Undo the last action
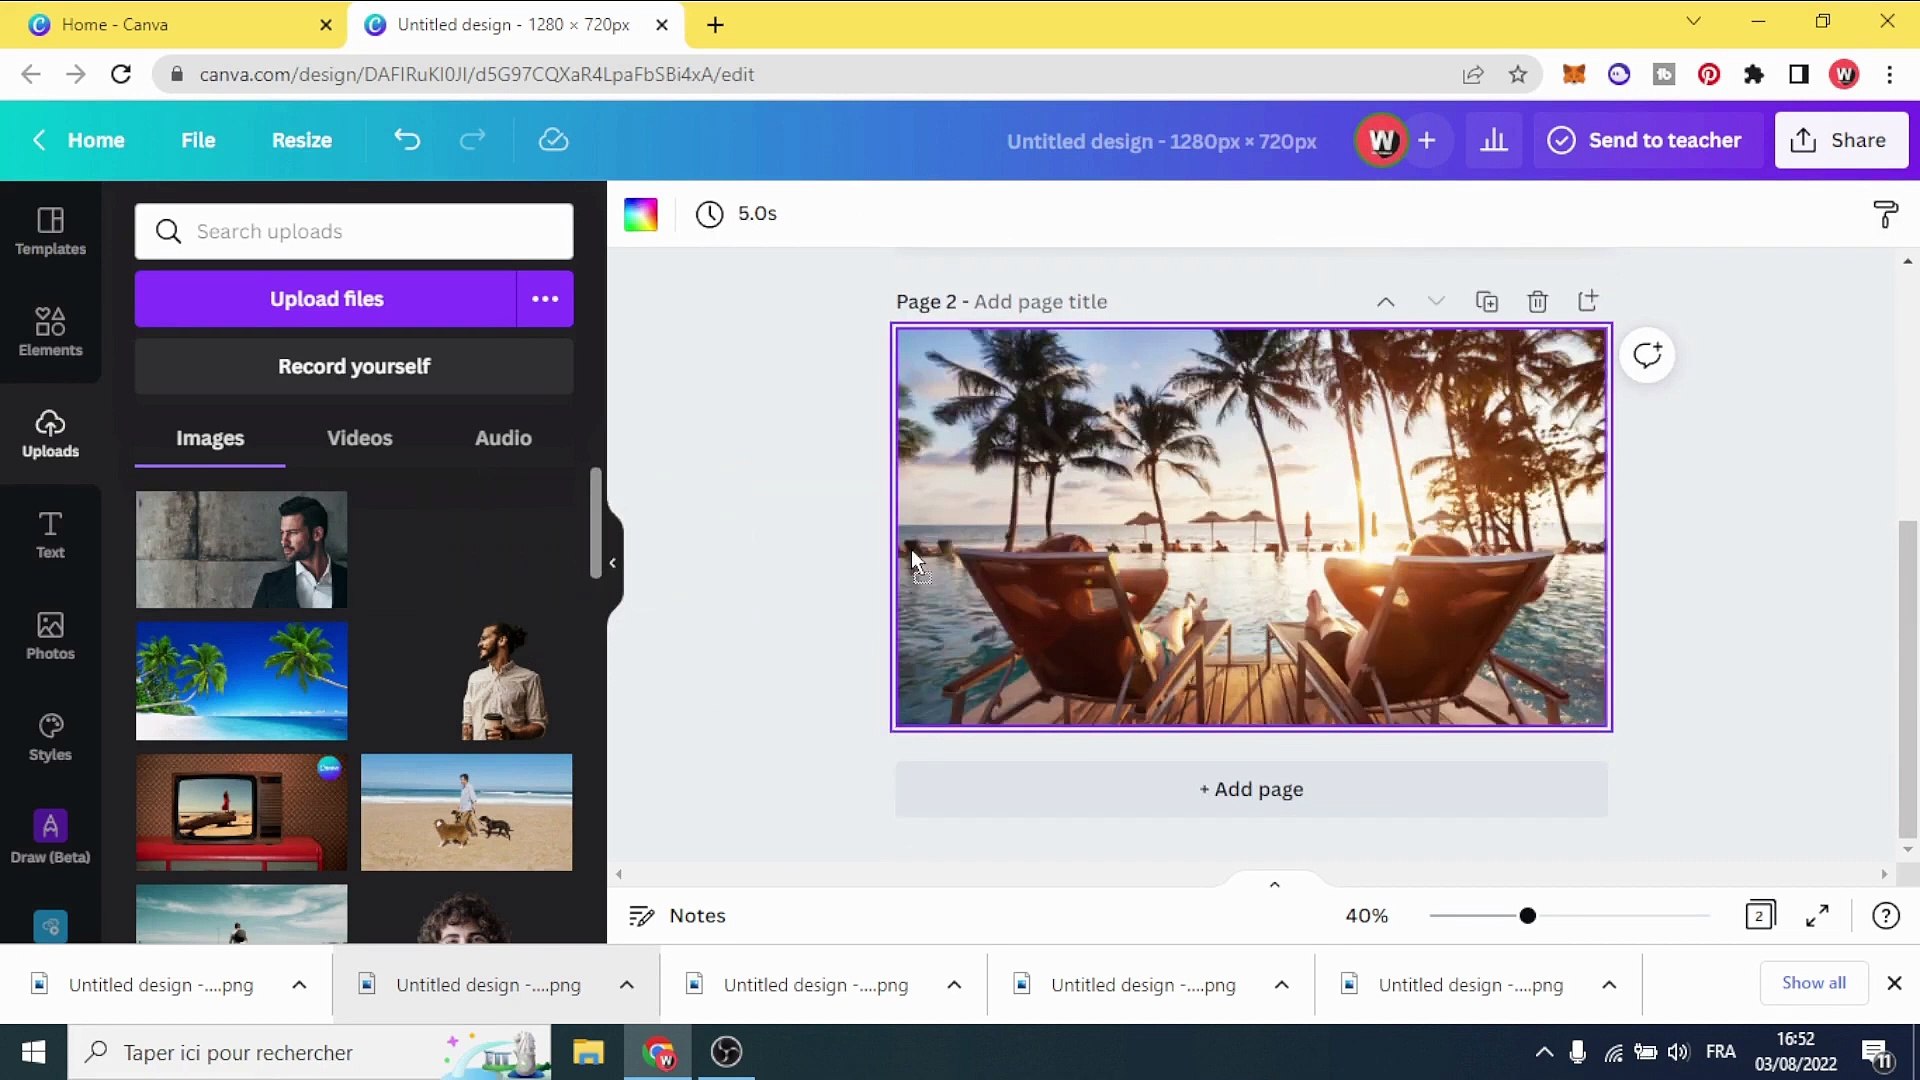This screenshot has height=1080, width=1920. pyautogui.click(x=406, y=140)
